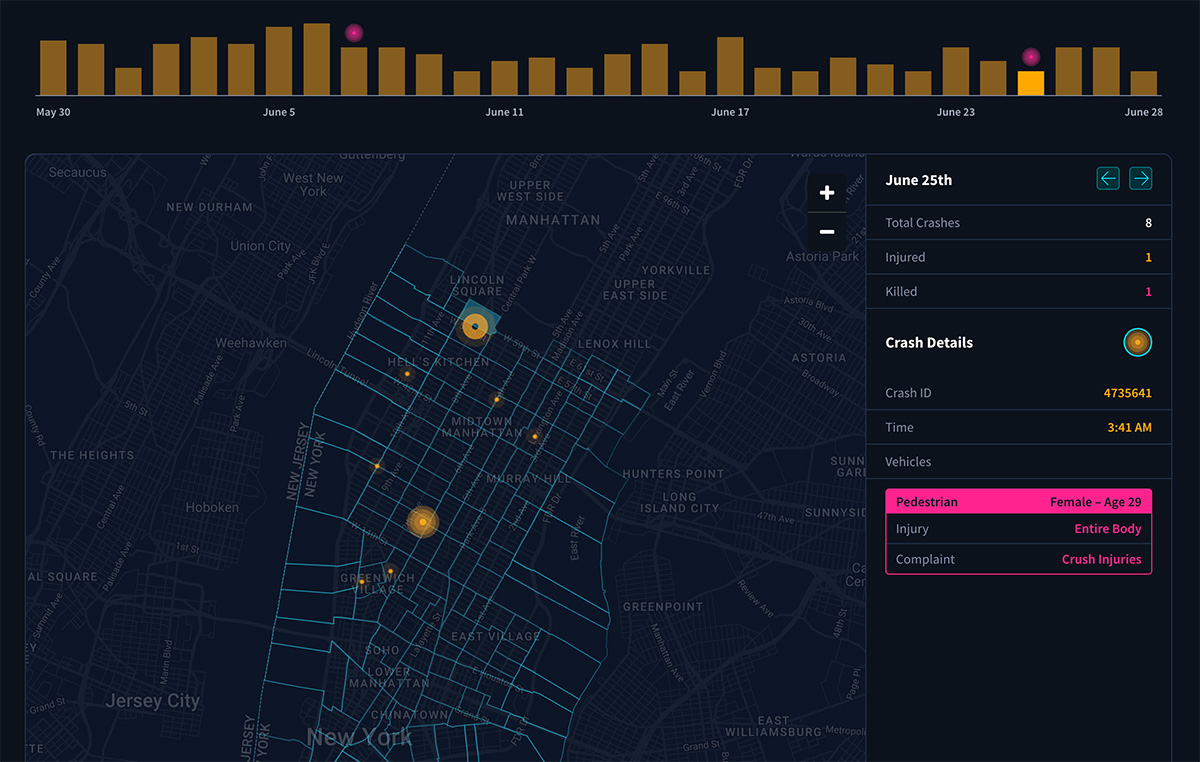
Task: Click the map zoom in plus button
Action: click(826, 194)
